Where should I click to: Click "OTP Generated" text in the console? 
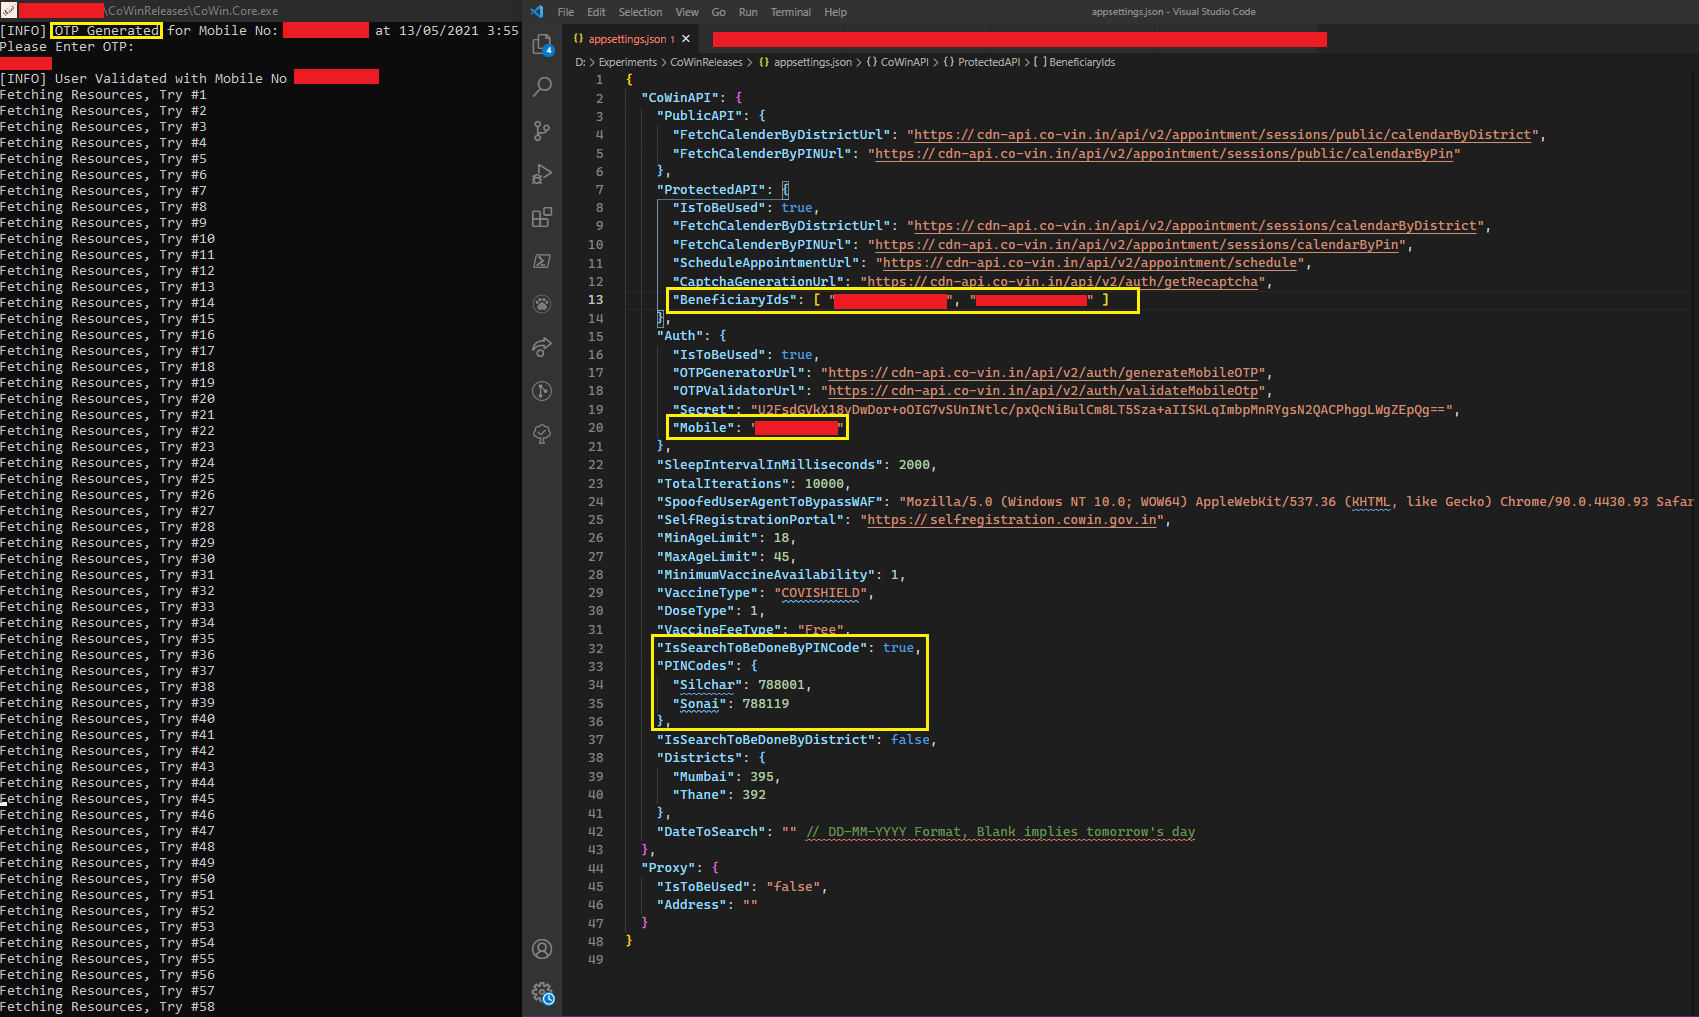click(x=106, y=31)
